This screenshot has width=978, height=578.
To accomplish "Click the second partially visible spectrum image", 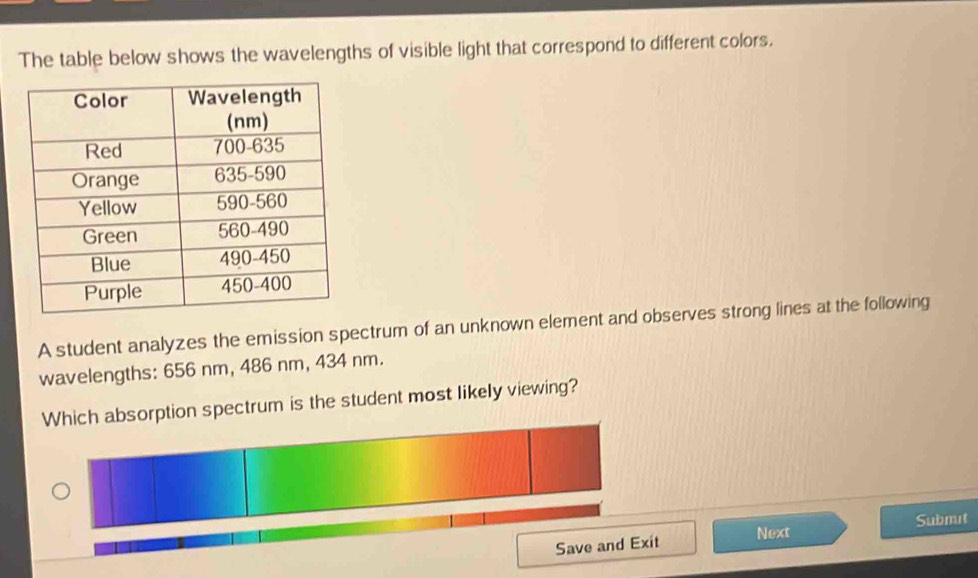I will click(x=347, y=529).
